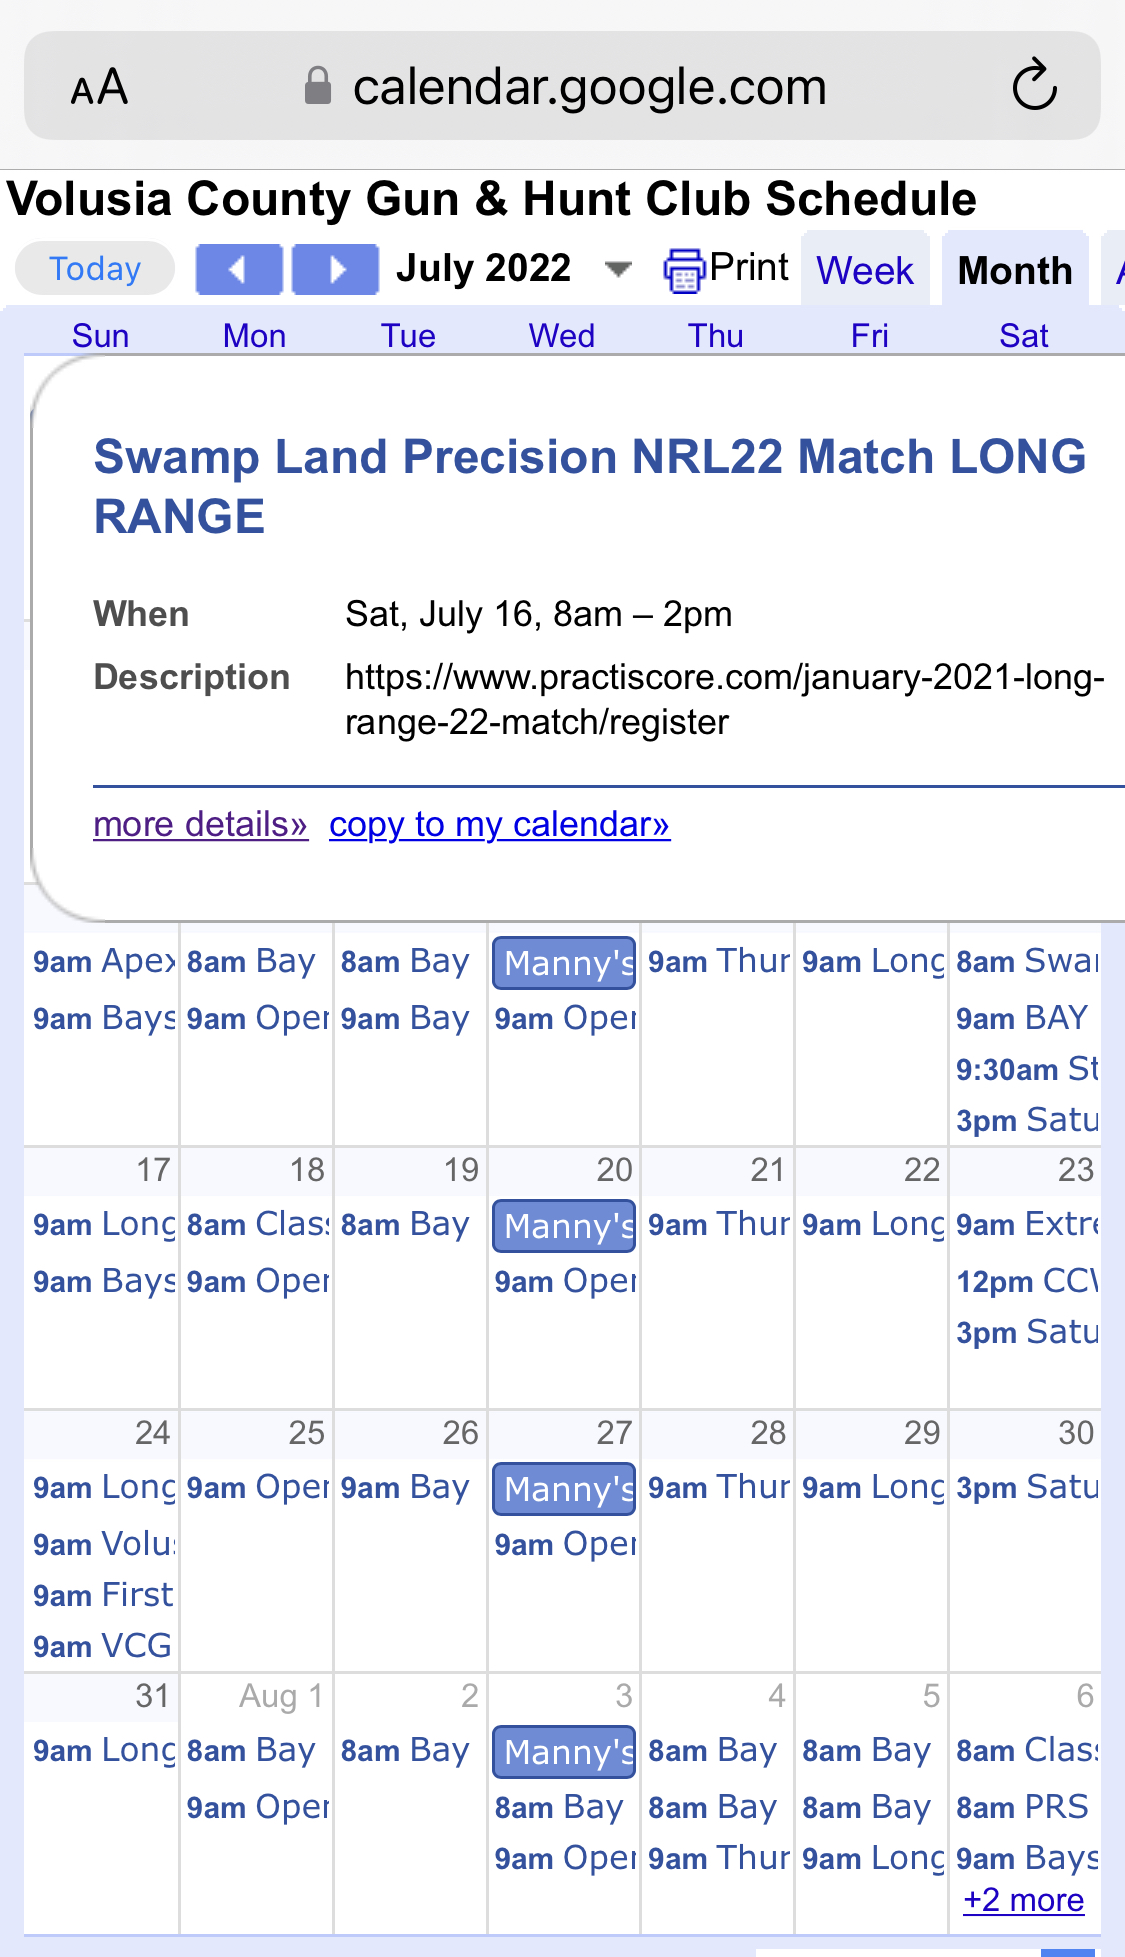Open Manny's event on July 20

tap(564, 1226)
